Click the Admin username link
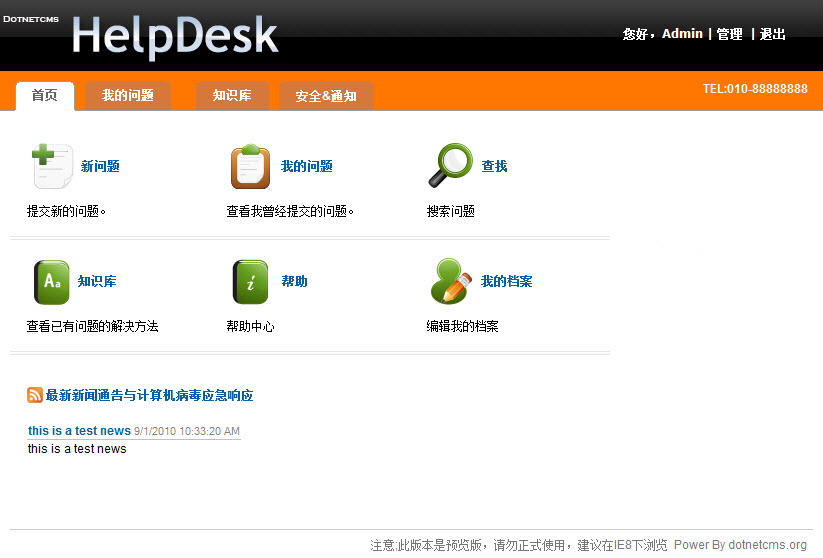This screenshot has height=558, width=823. coord(682,34)
